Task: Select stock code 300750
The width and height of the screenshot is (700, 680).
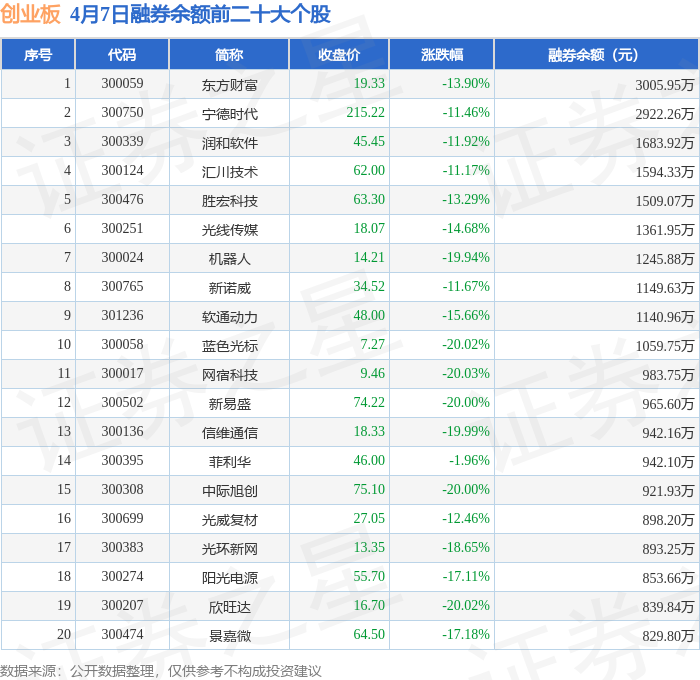Action: (x=122, y=113)
